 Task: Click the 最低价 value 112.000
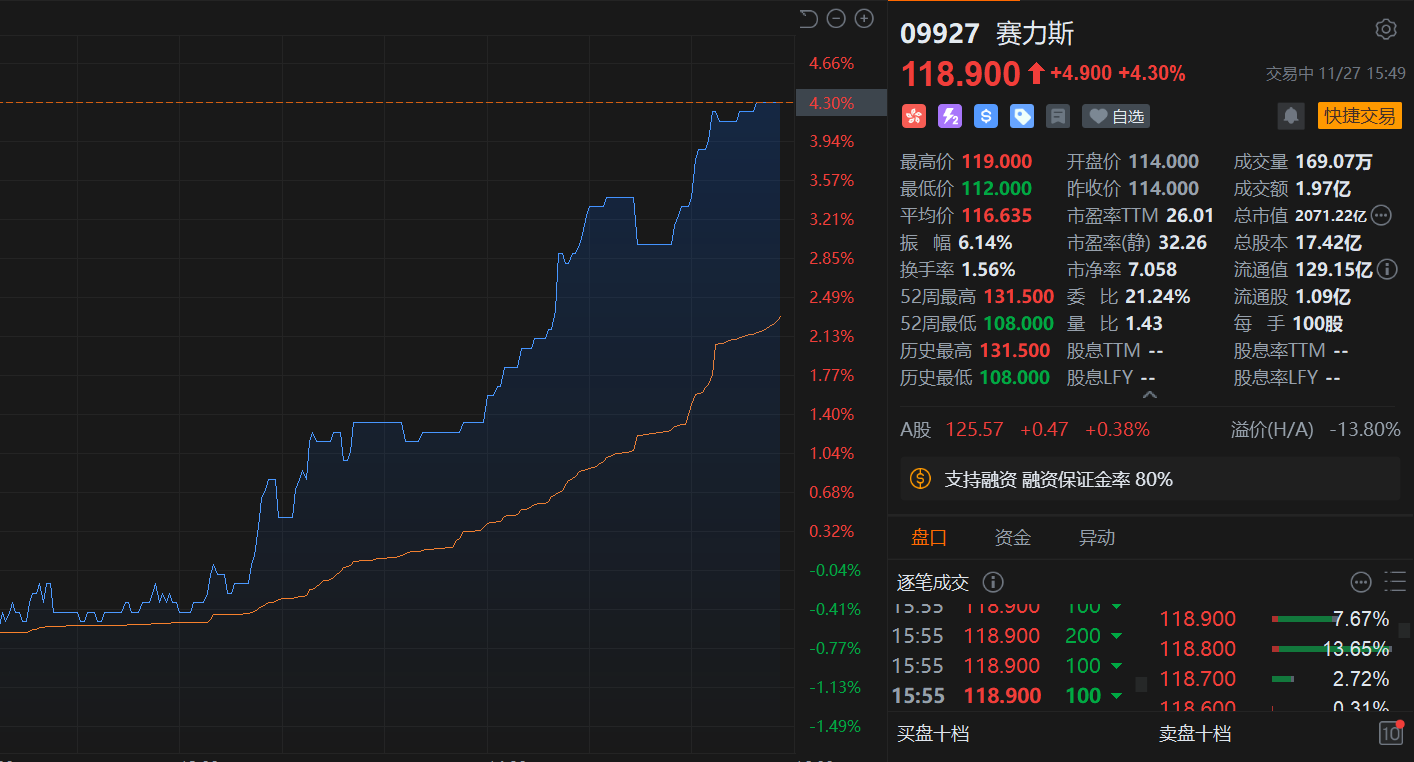point(997,188)
